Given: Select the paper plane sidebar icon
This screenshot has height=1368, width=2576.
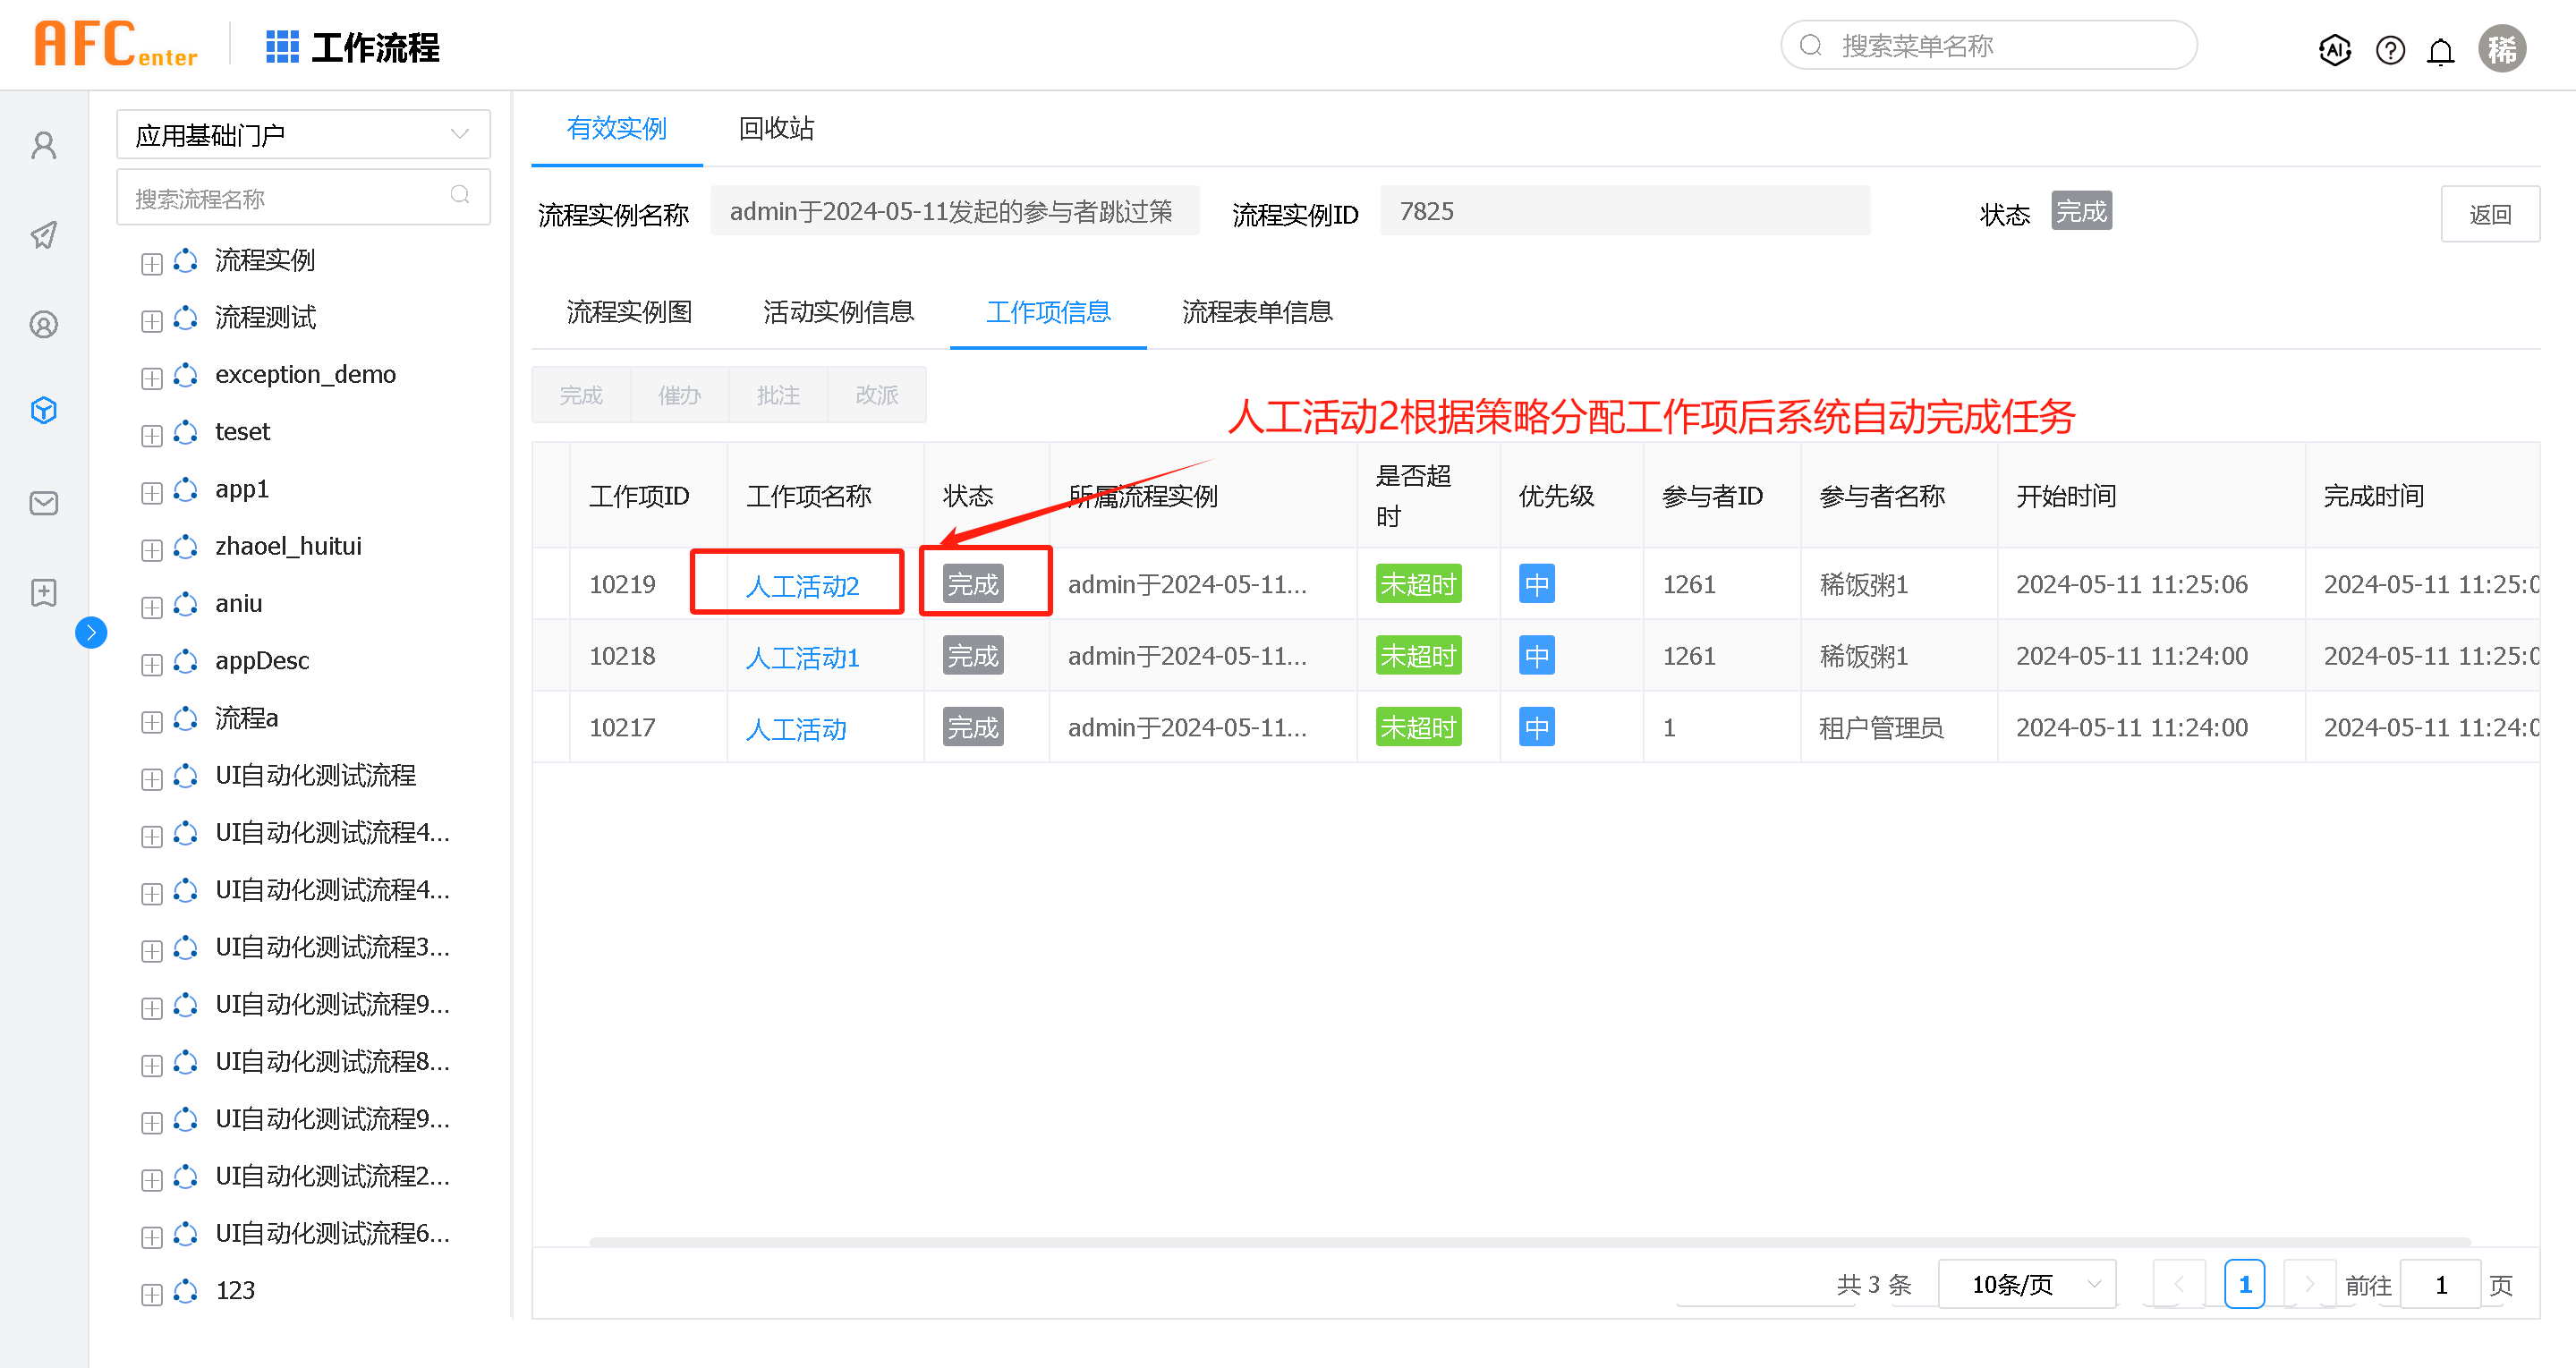Looking at the screenshot, I should click(44, 236).
